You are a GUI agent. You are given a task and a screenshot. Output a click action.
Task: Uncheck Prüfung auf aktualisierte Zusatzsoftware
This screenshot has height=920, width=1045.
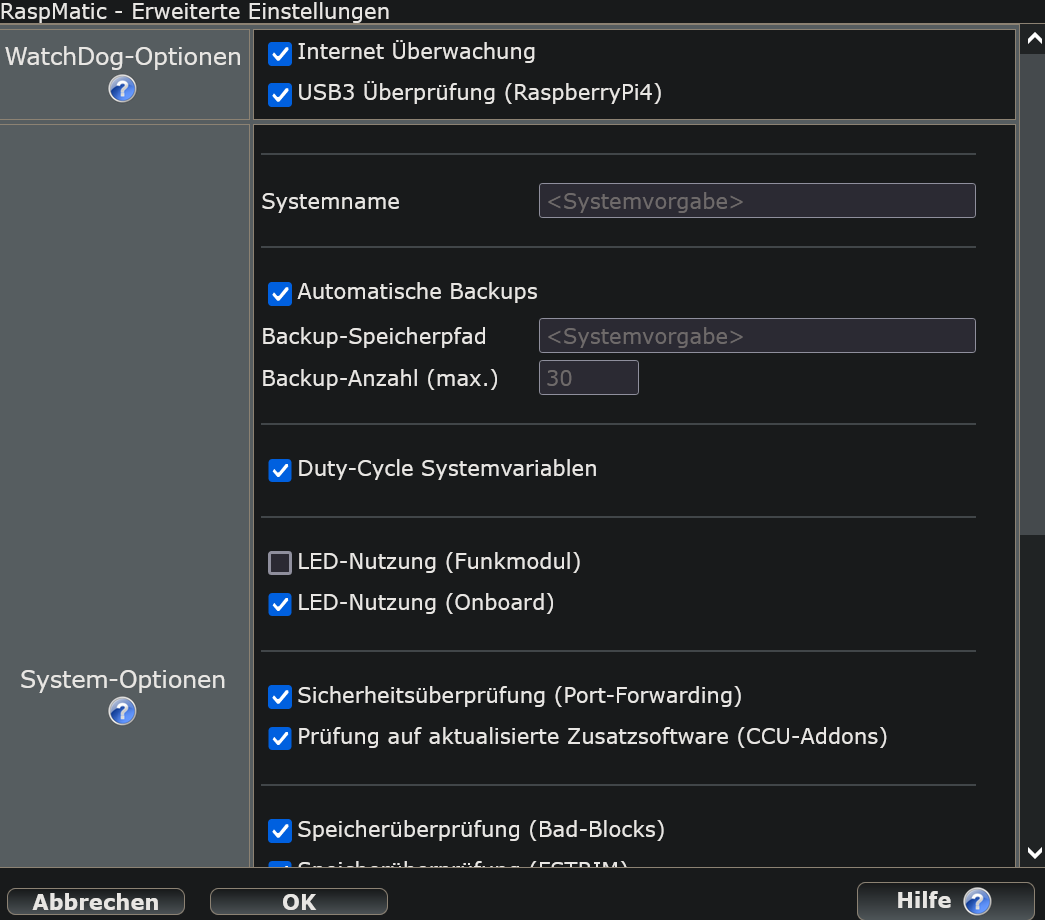click(x=280, y=739)
